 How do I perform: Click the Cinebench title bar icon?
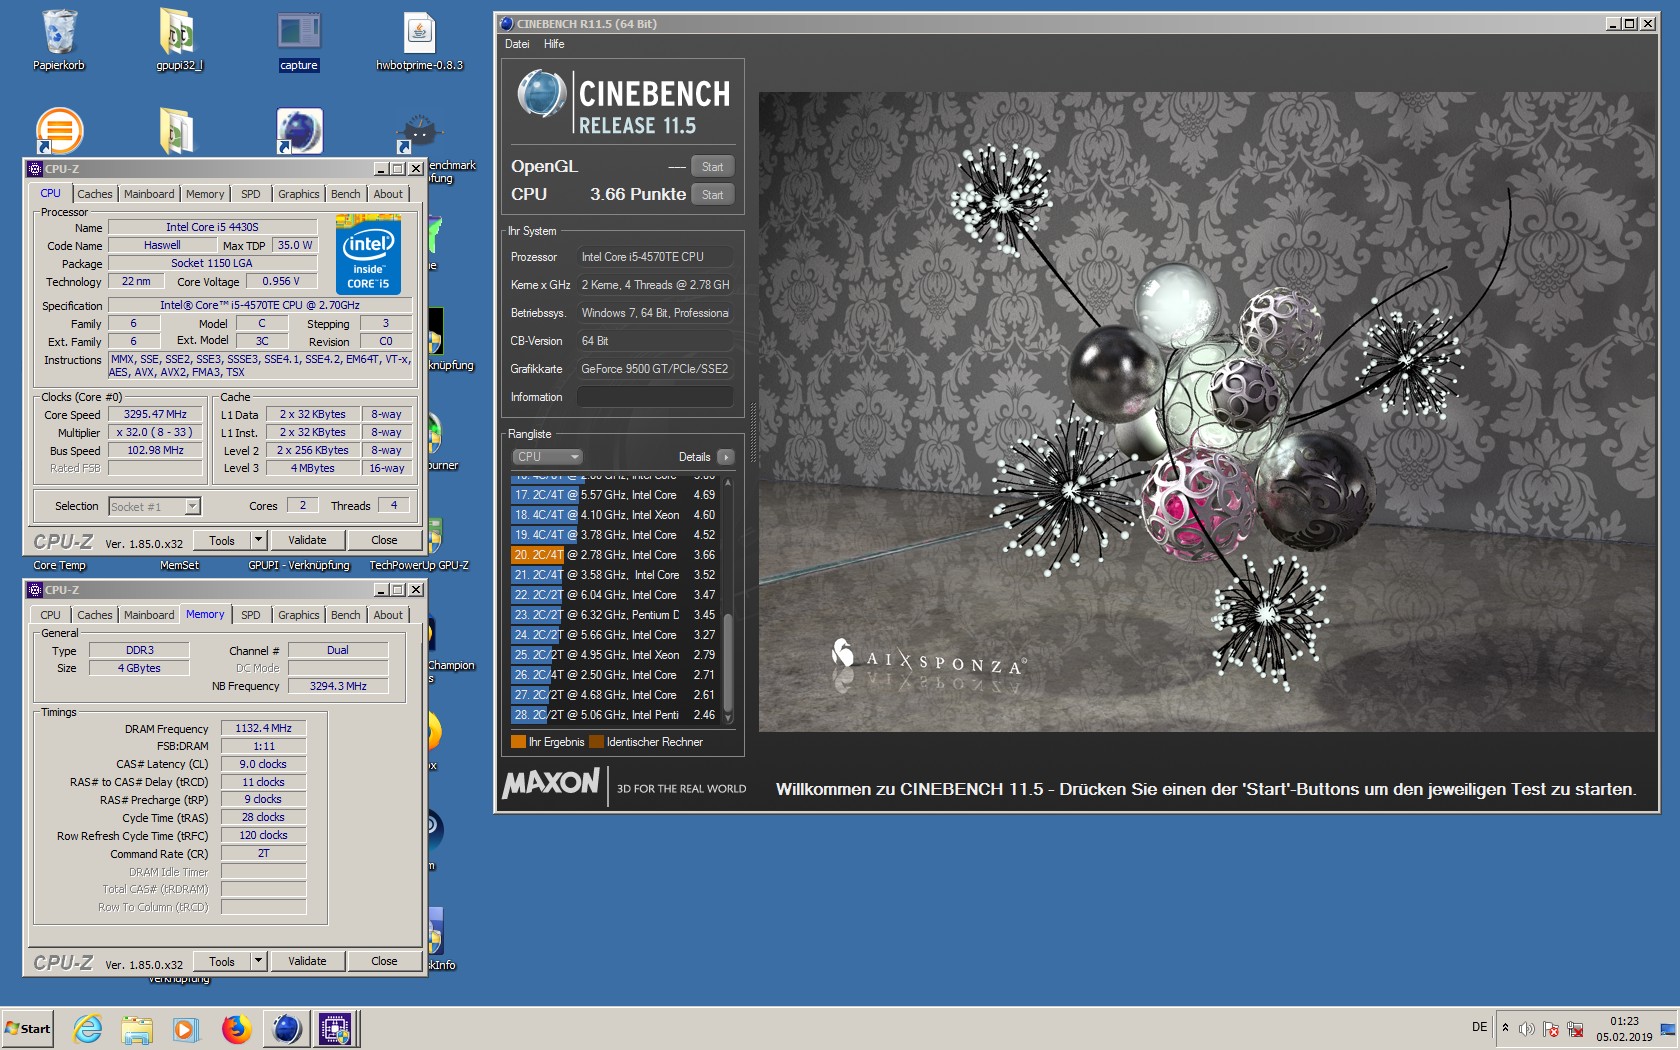507,24
